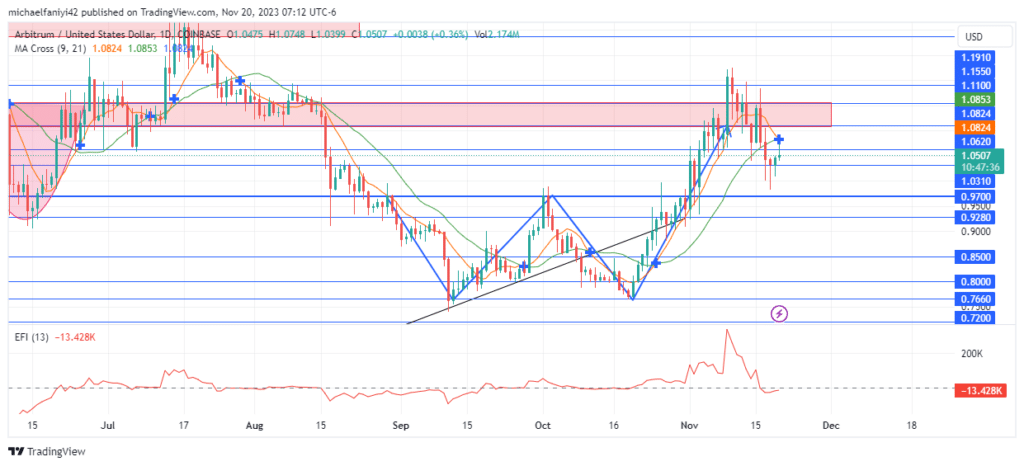This screenshot has width=1024, height=466.
Task: Click the Nov date on time axis
Action: click(688, 426)
